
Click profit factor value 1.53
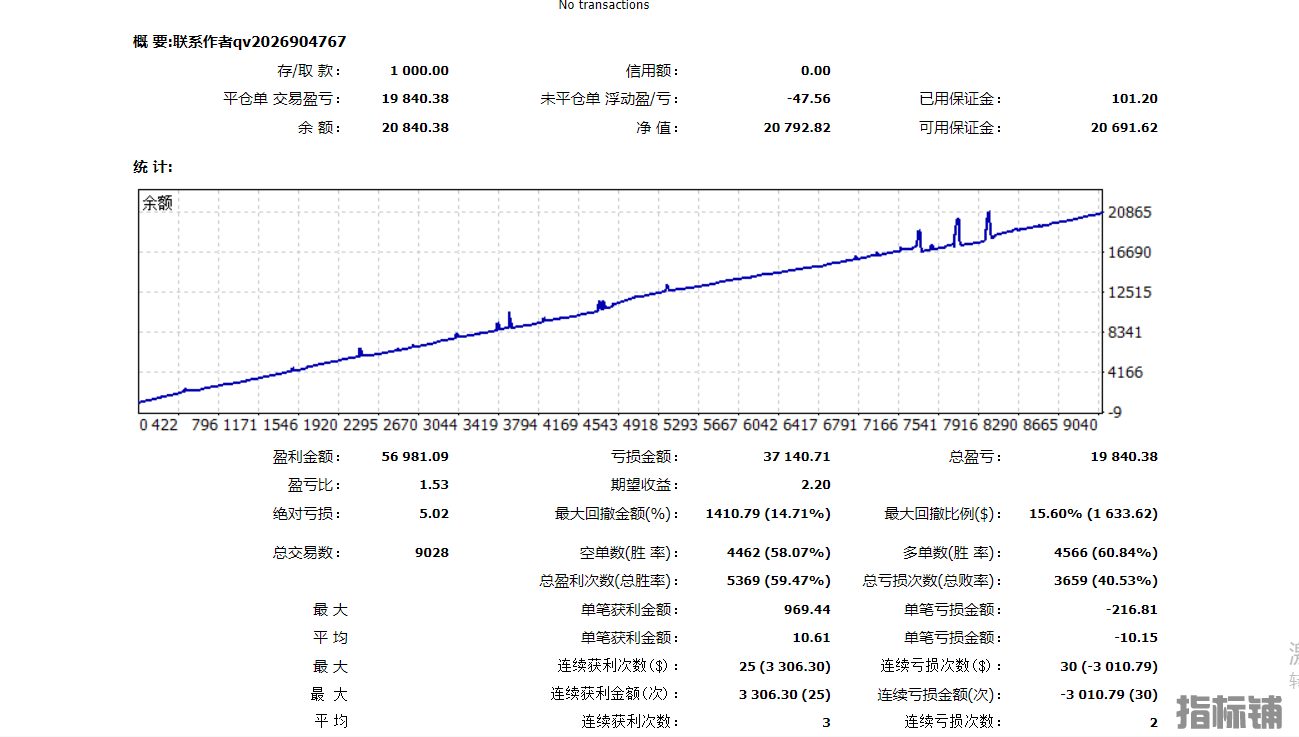pyautogui.click(x=435, y=485)
